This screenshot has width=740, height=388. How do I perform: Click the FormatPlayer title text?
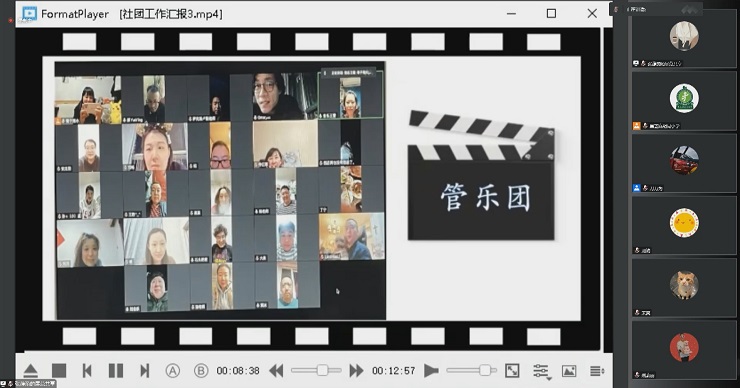click(x=75, y=14)
